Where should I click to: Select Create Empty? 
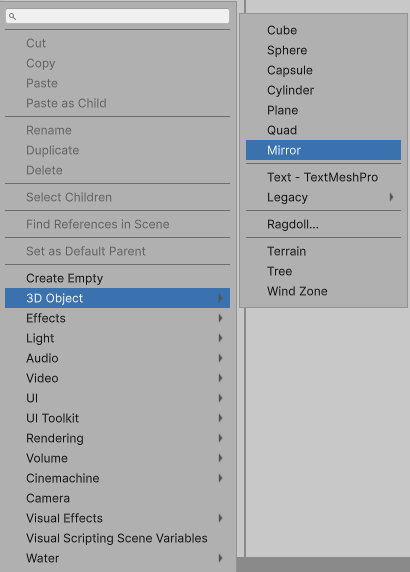[x=117, y=278]
